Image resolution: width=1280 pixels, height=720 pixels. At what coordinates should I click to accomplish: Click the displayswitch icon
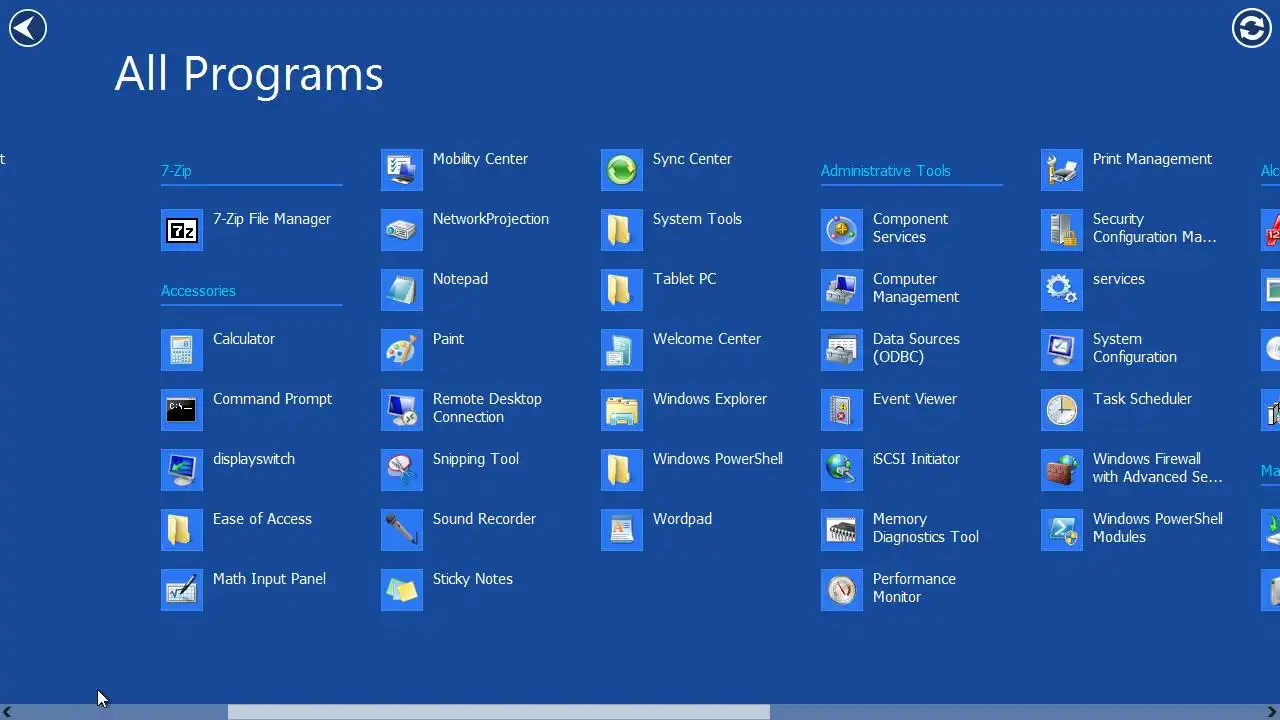pos(182,470)
